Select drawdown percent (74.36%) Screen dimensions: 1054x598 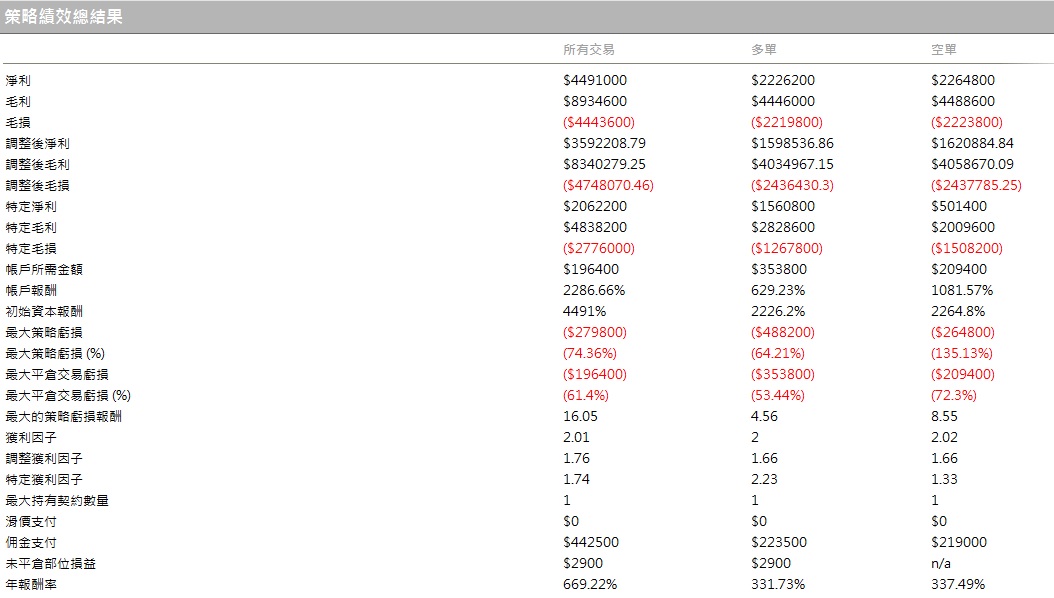pos(590,353)
